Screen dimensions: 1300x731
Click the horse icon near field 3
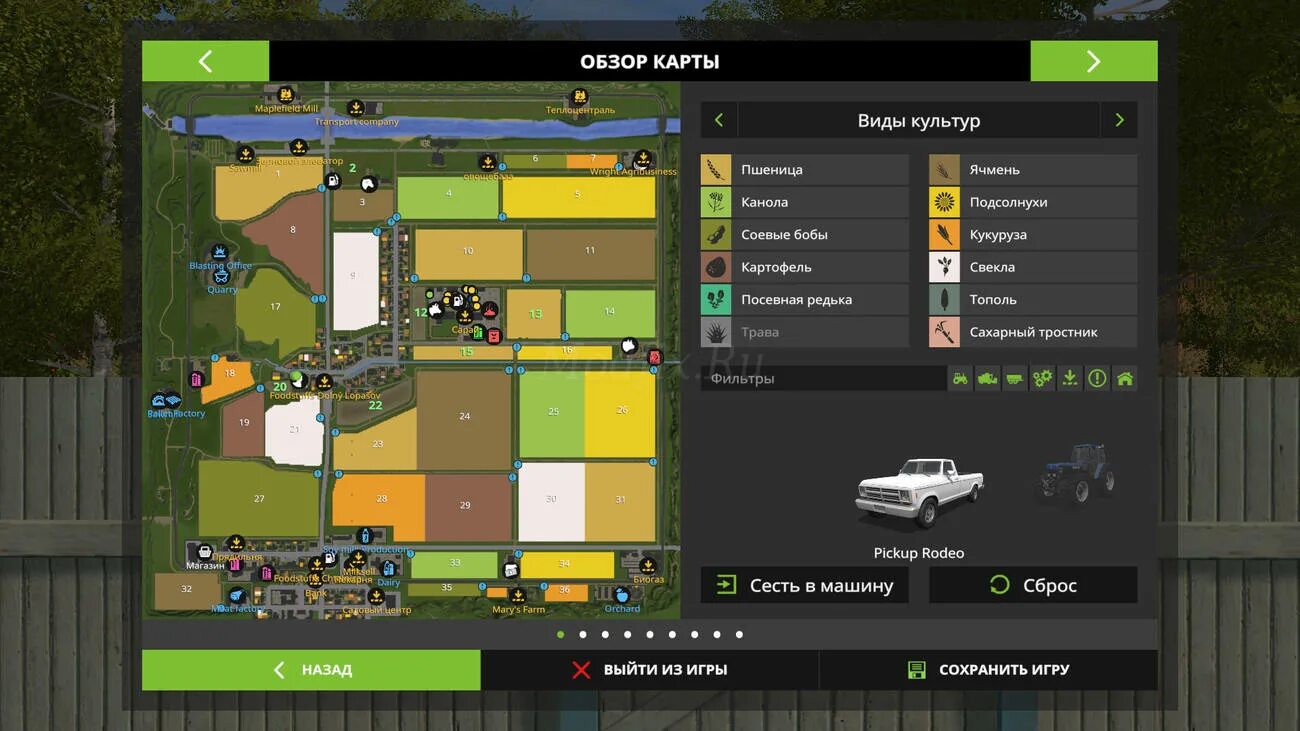[368, 184]
